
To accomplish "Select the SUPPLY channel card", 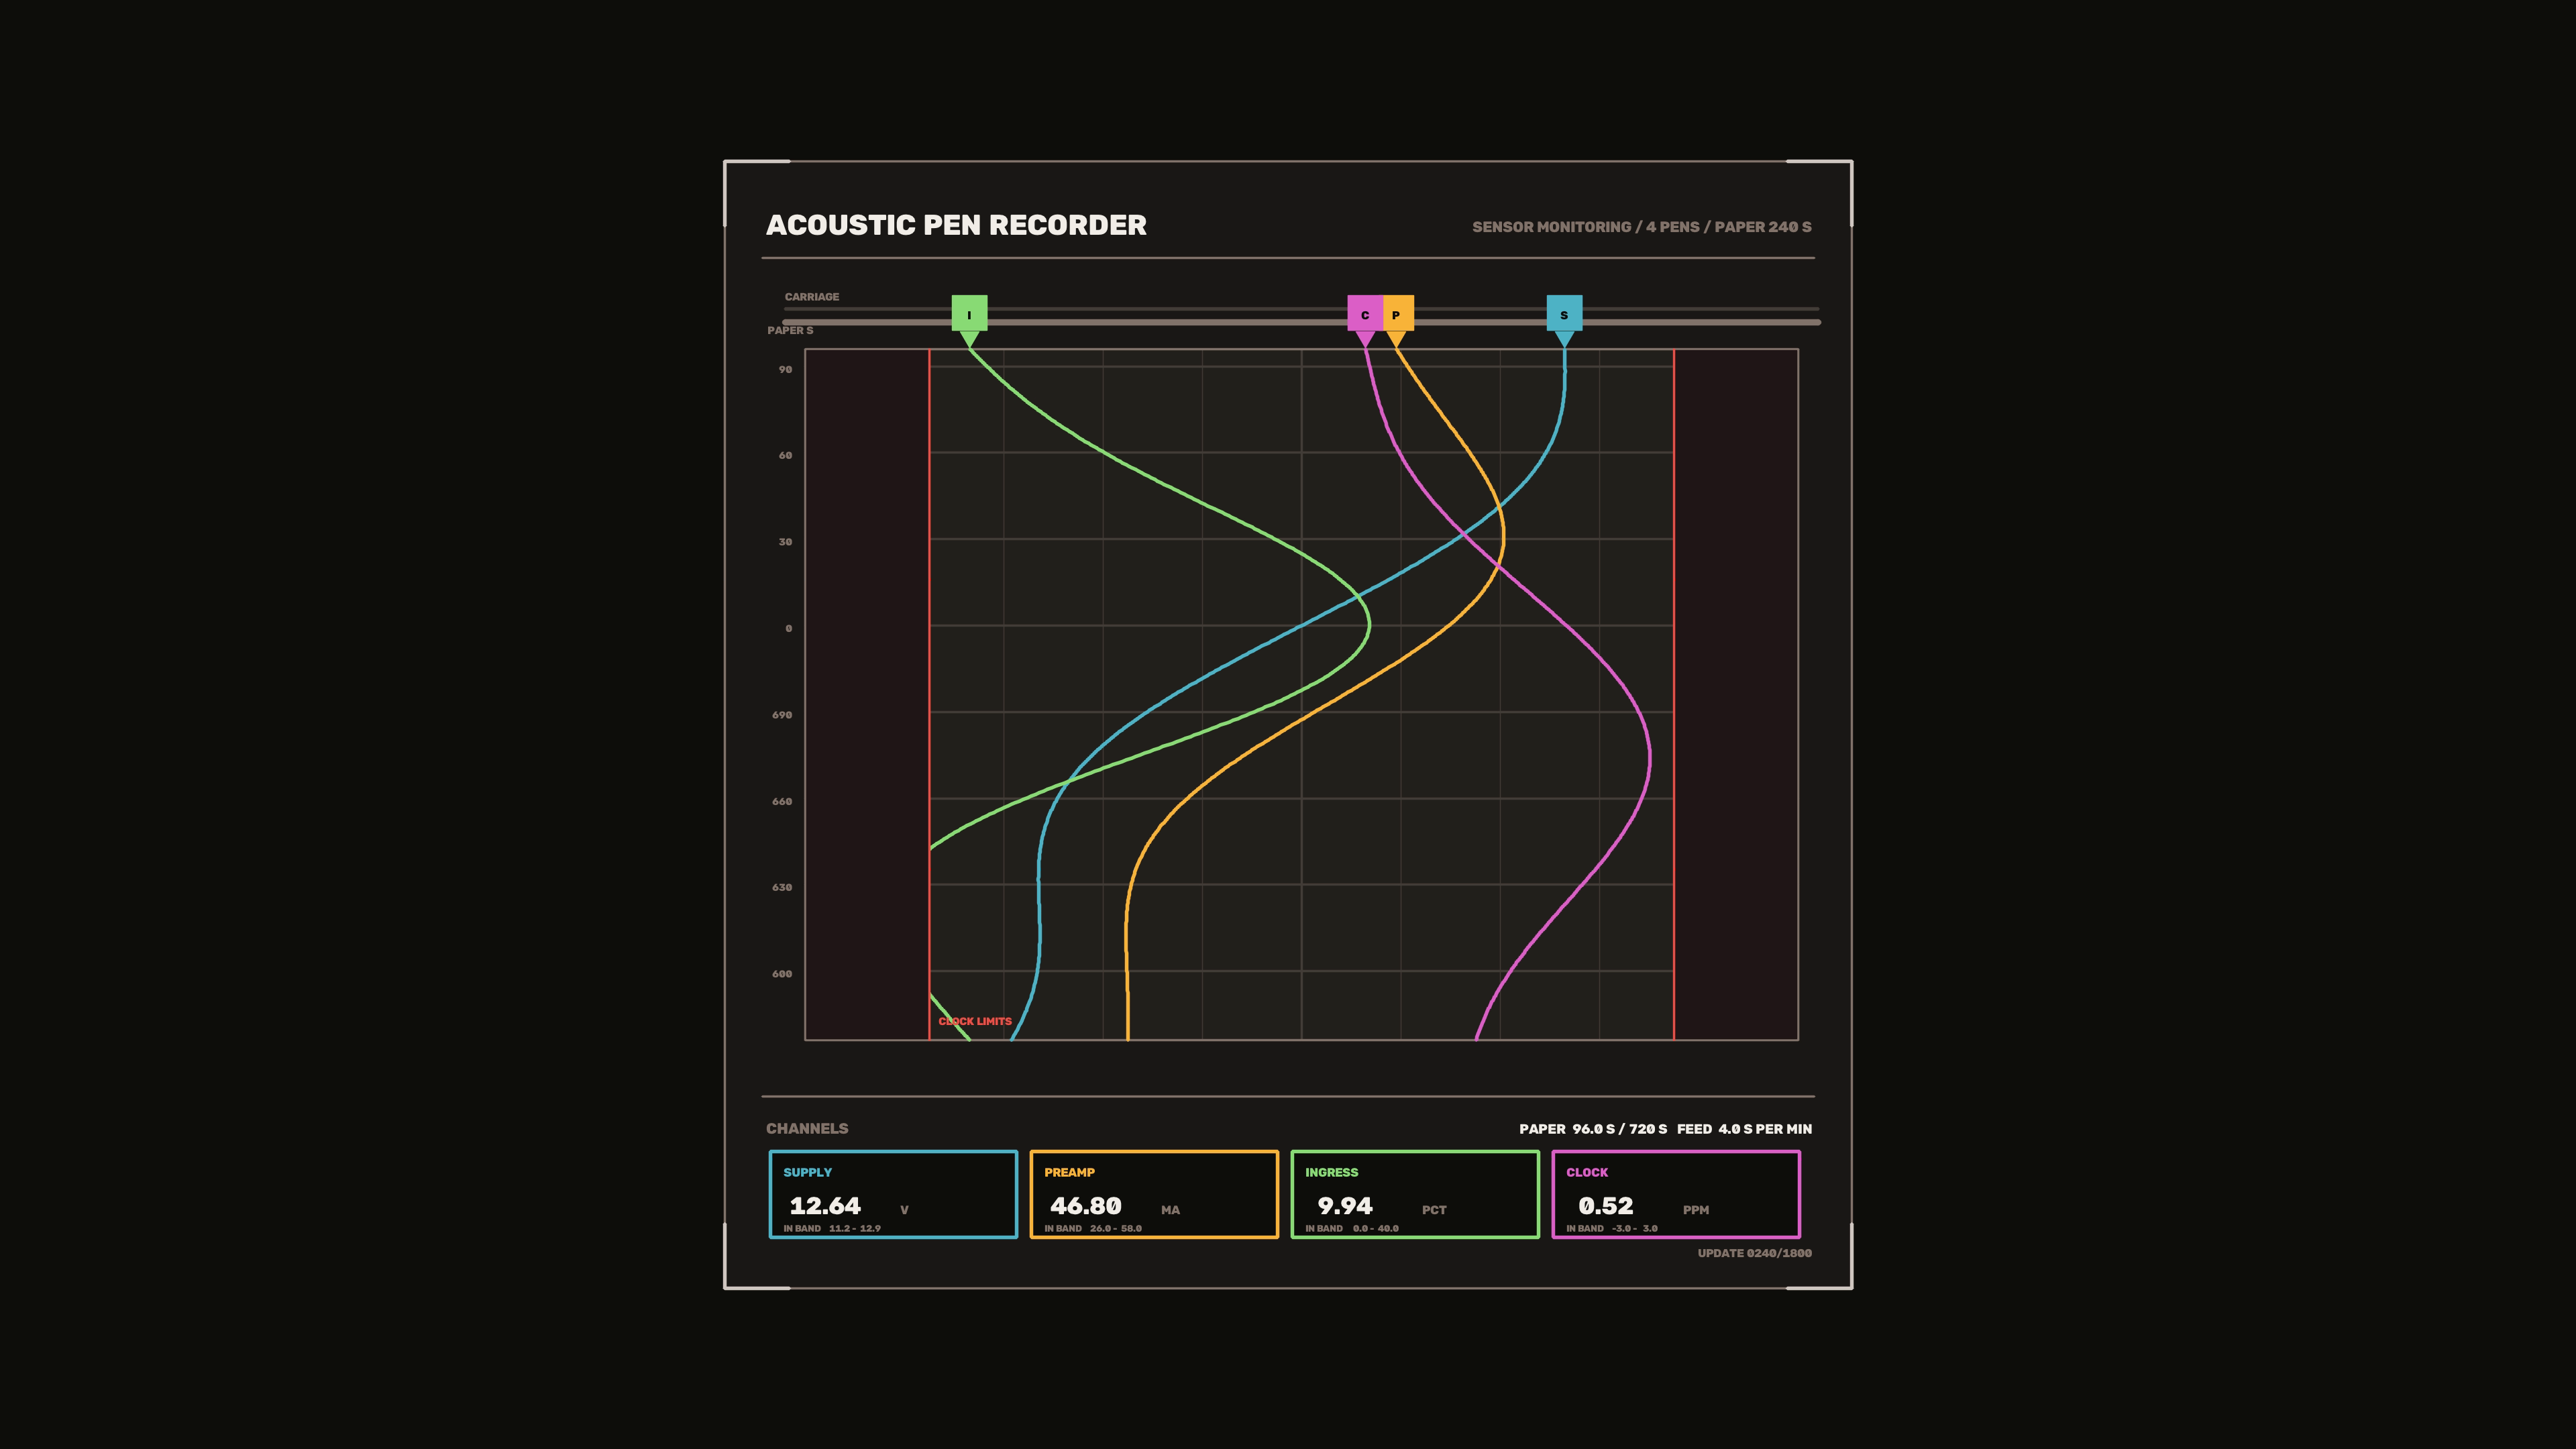I will pos(893,1194).
